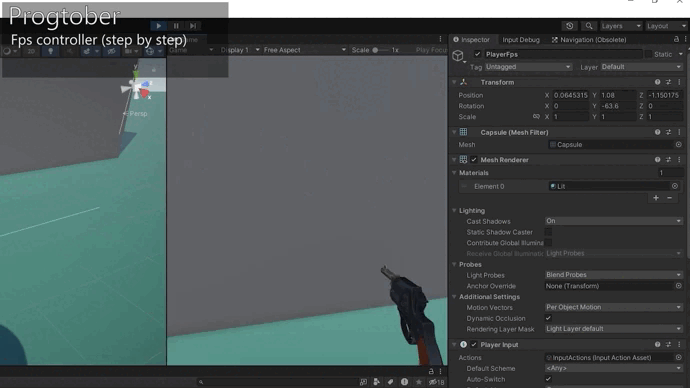Click the Play button in the toolbar
Screen dimensions: 690x388
158,26
